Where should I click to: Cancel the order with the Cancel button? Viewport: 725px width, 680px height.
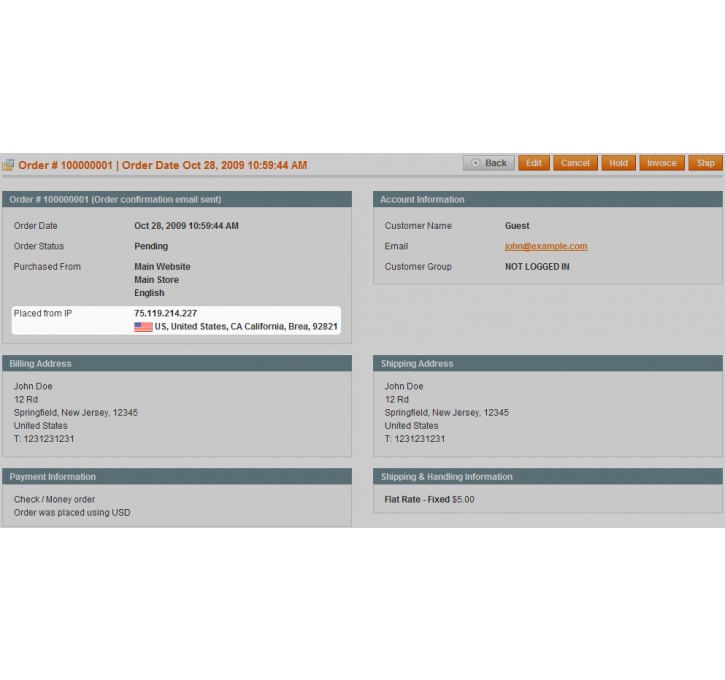575,163
